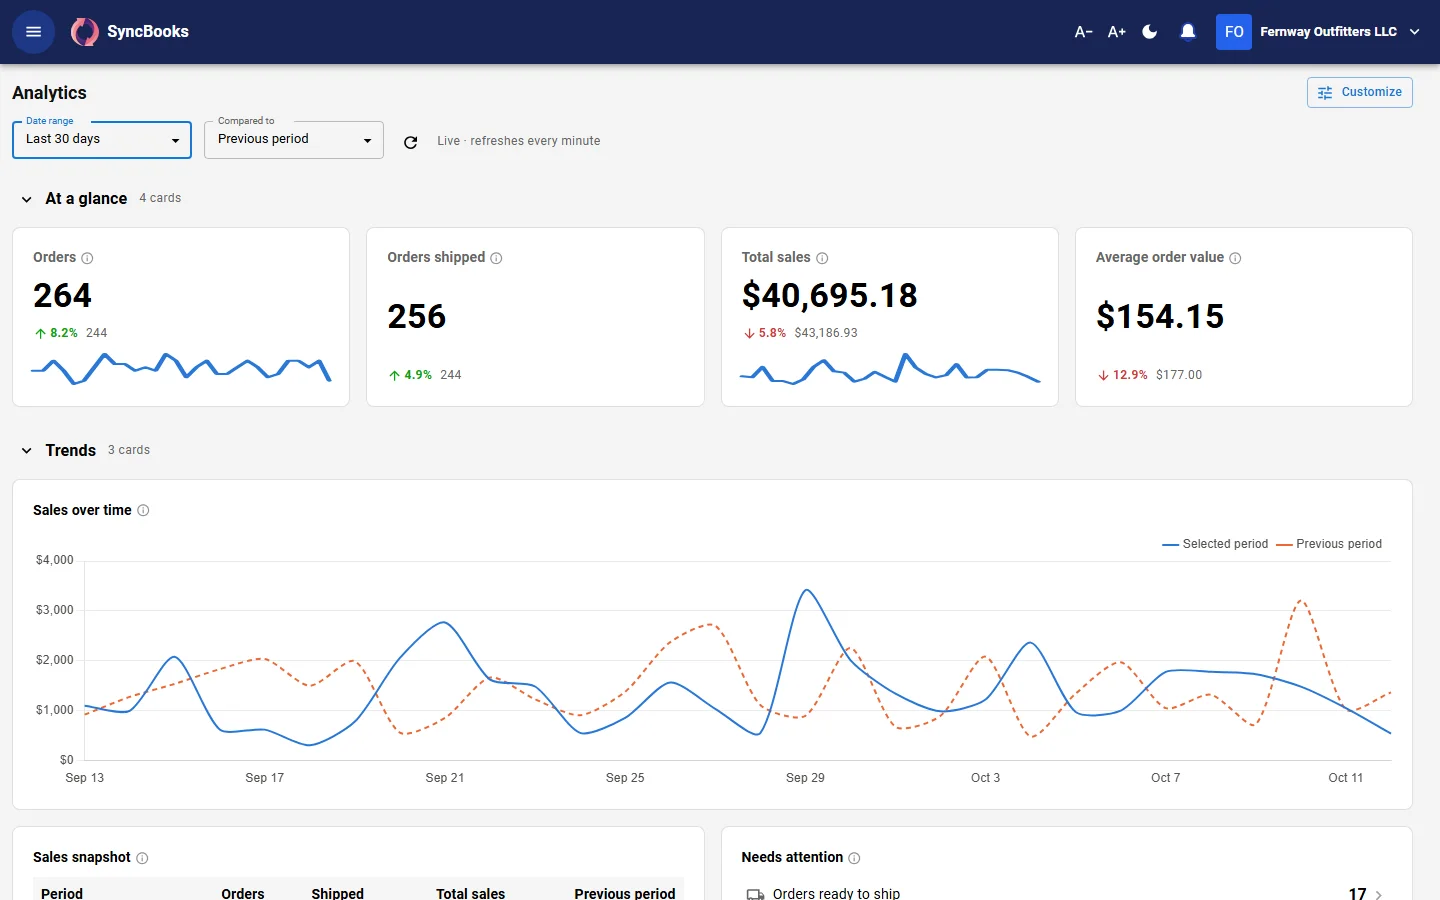Click the Live refreshes every minute text
Screen dimensions: 1440x900
pos(519,141)
